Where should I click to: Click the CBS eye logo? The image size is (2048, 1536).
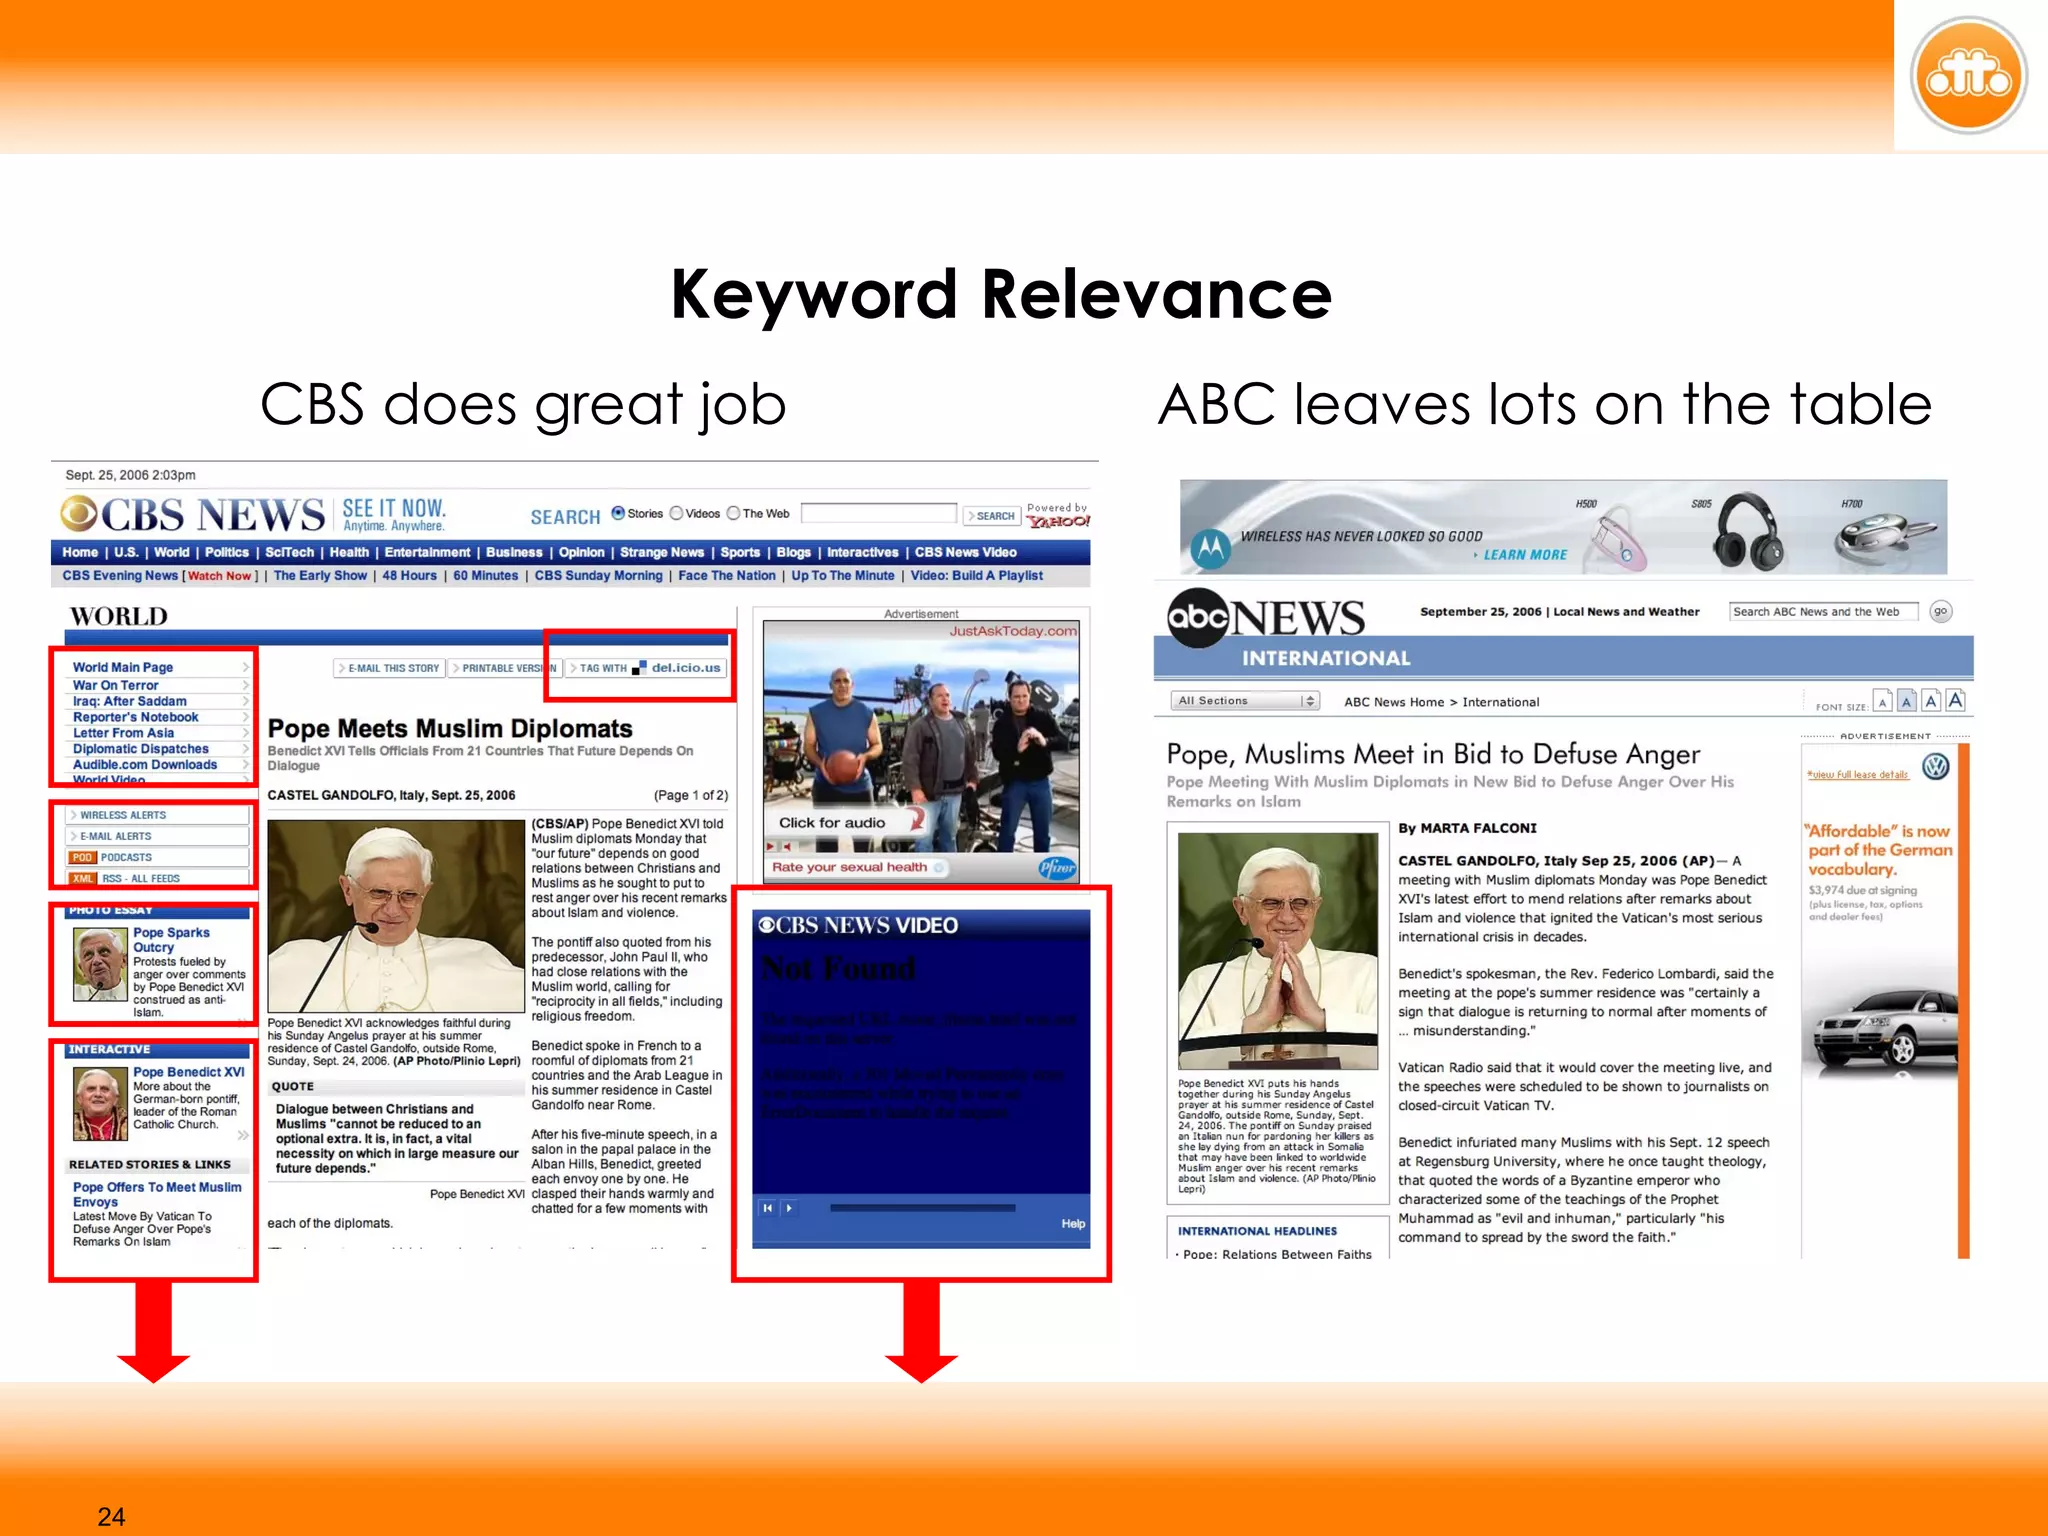click(x=79, y=514)
